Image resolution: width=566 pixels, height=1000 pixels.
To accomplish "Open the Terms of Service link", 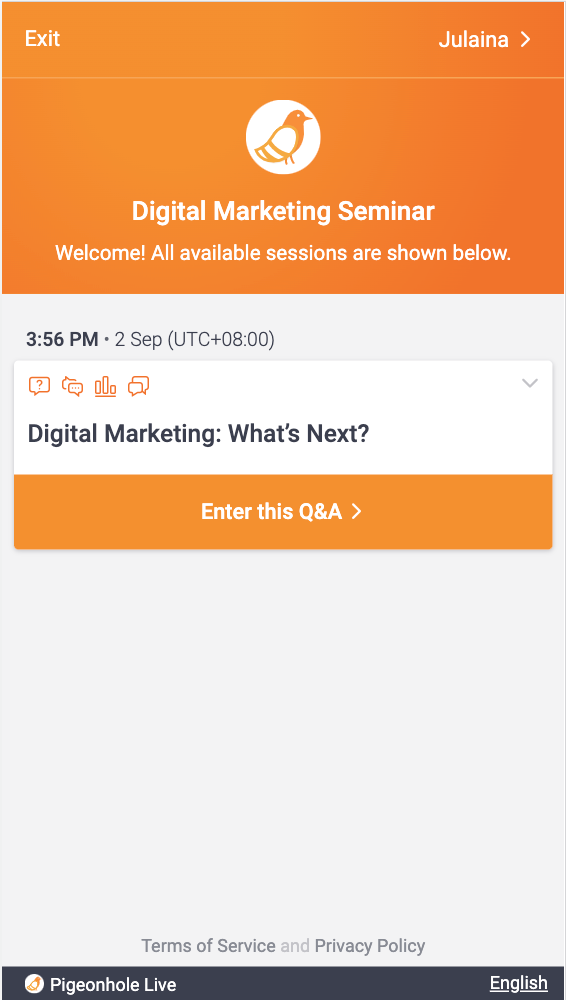I will 209,945.
